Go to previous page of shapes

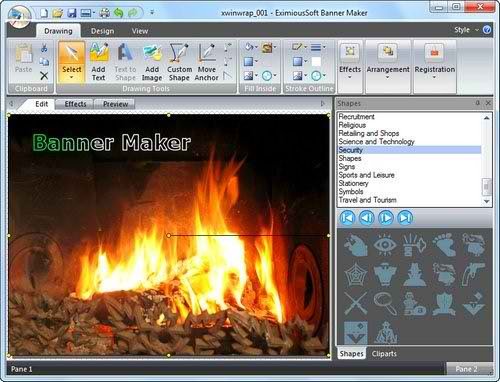tap(367, 218)
